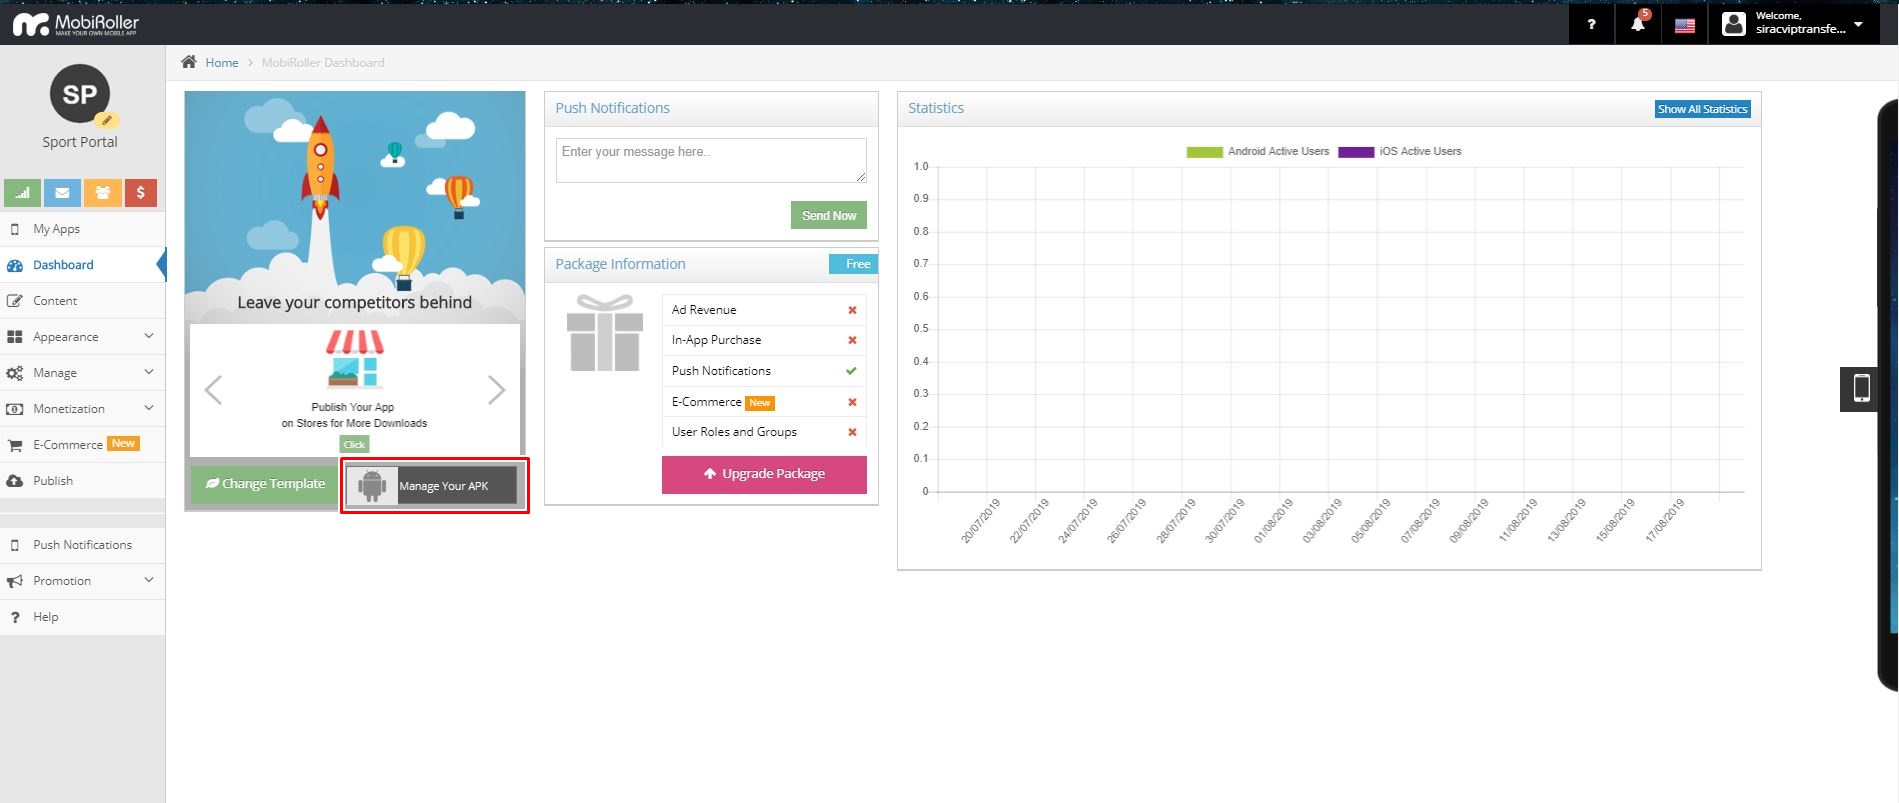The height and width of the screenshot is (803, 1899).
Task: Open the help question mark icon in top bar
Action: click(x=1591, y=24)
